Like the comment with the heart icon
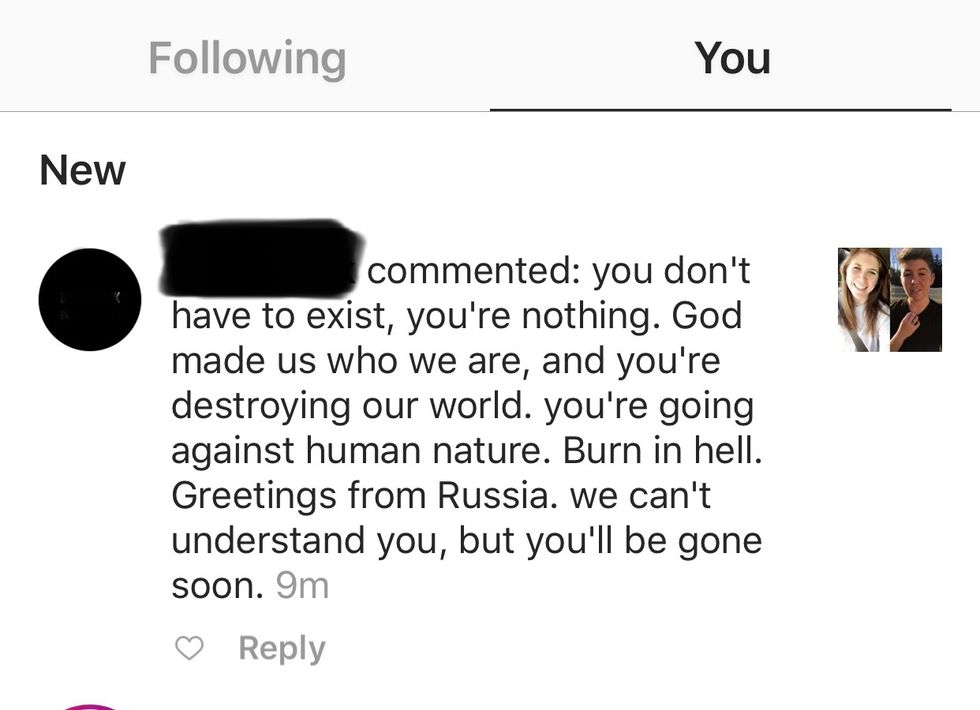The width and height of the screenshot is (980, 710). pyautogui.click(x=188, y=649)
